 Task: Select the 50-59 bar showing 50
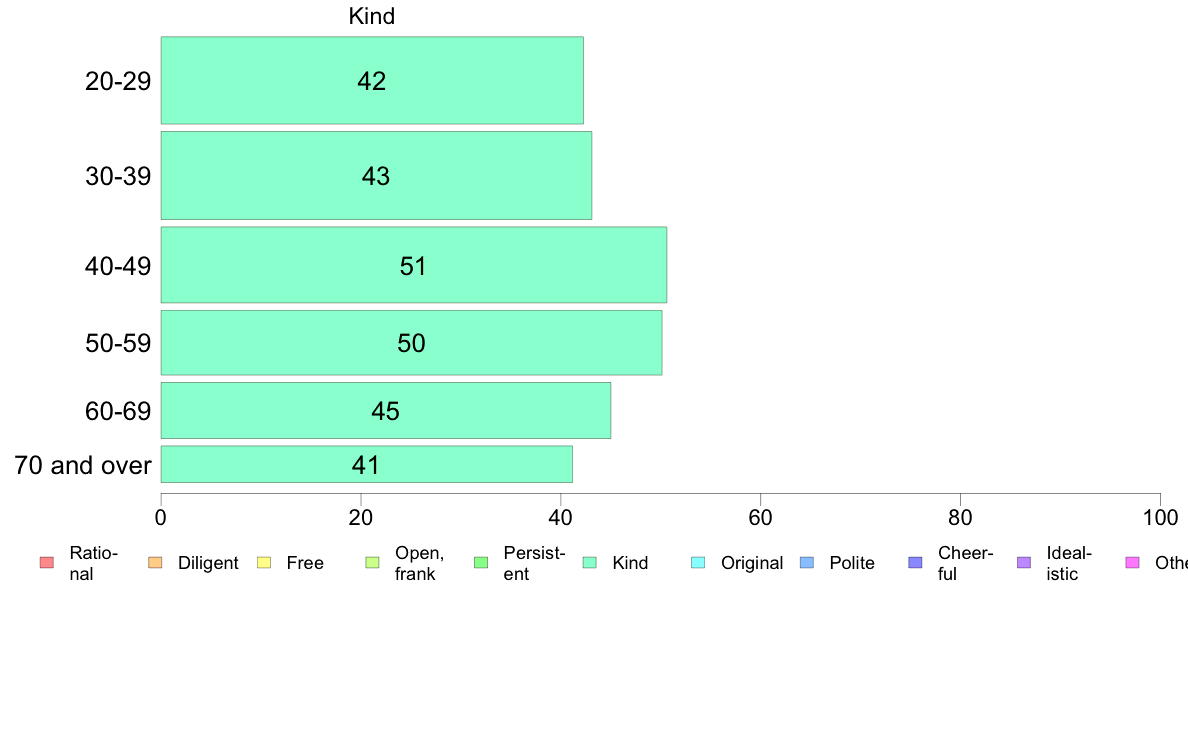pos(411,343)
